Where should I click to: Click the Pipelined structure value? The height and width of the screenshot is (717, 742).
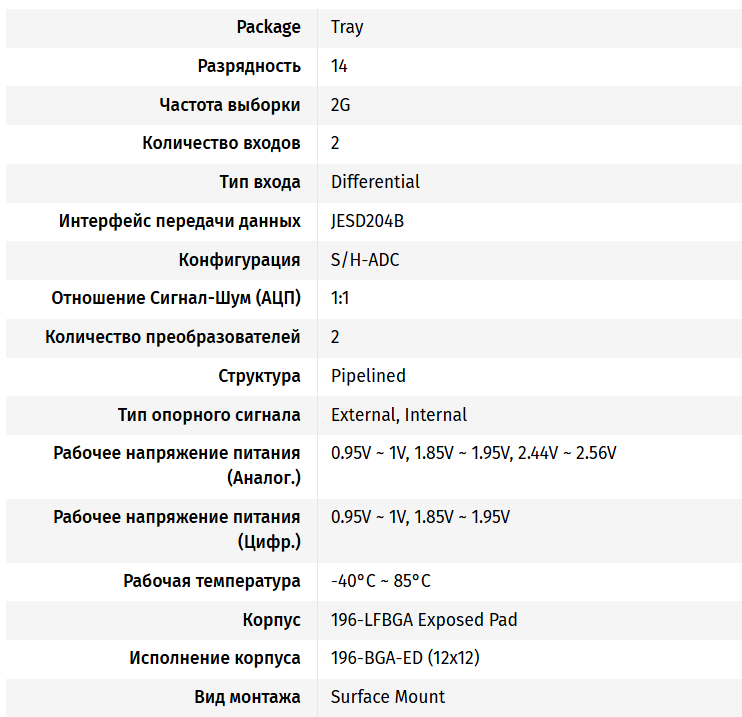(368, 376)
